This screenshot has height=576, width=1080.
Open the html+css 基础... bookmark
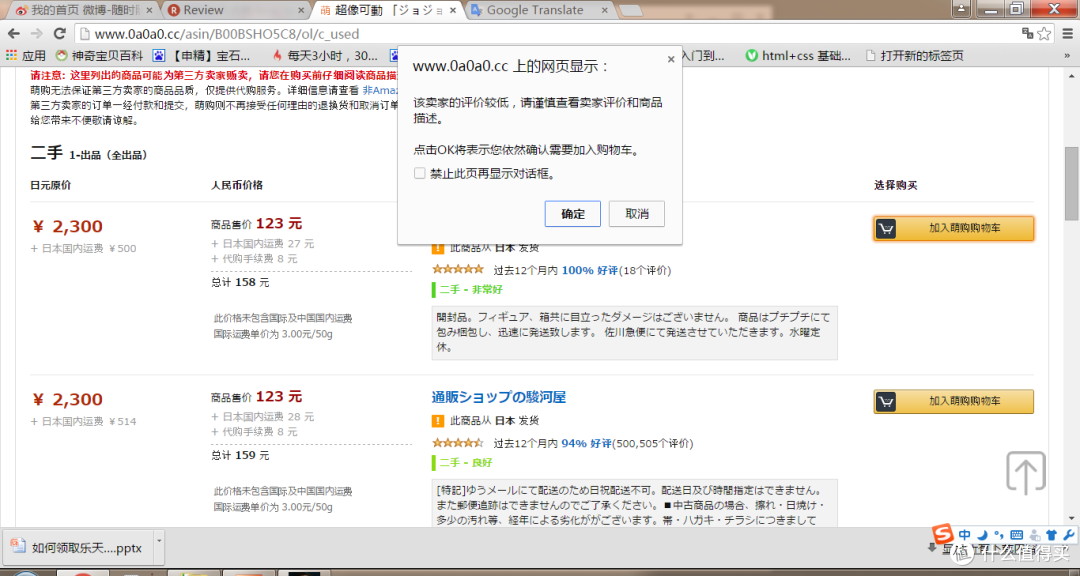tap(798, 56)
